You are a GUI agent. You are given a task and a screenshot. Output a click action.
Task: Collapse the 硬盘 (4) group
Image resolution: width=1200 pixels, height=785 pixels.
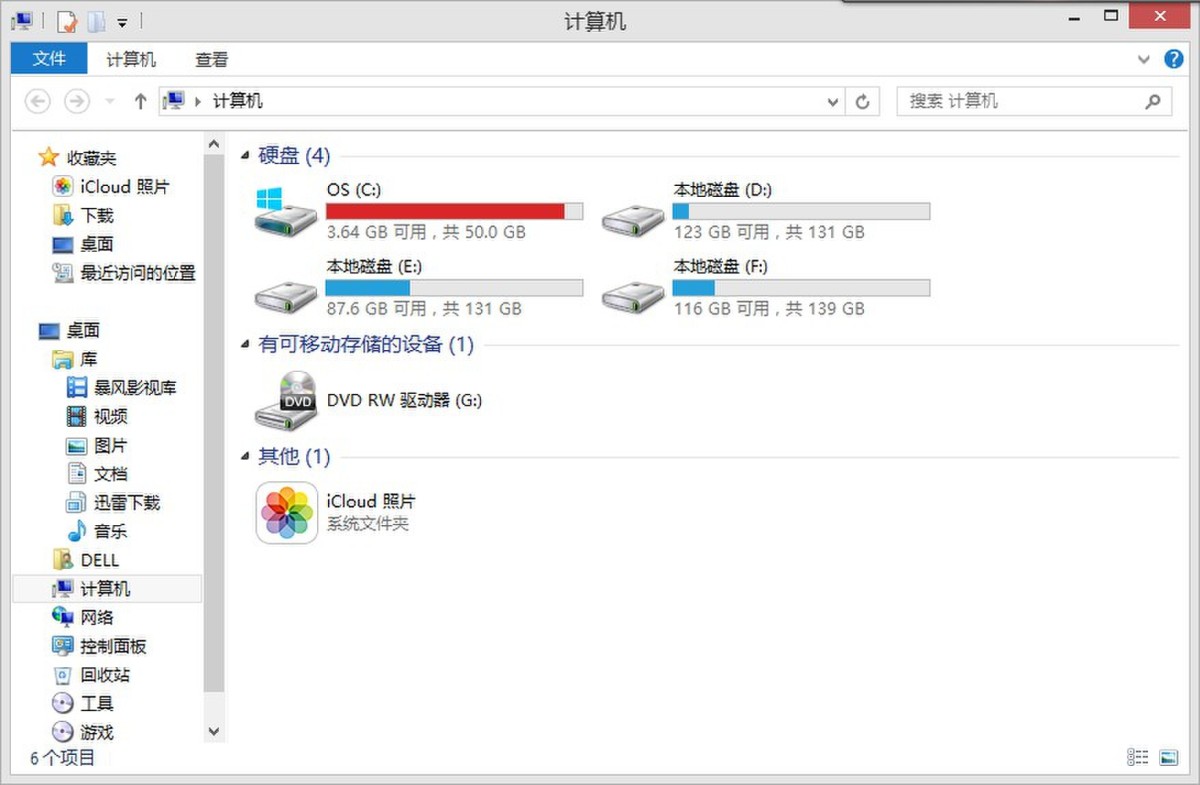[245, 156]
